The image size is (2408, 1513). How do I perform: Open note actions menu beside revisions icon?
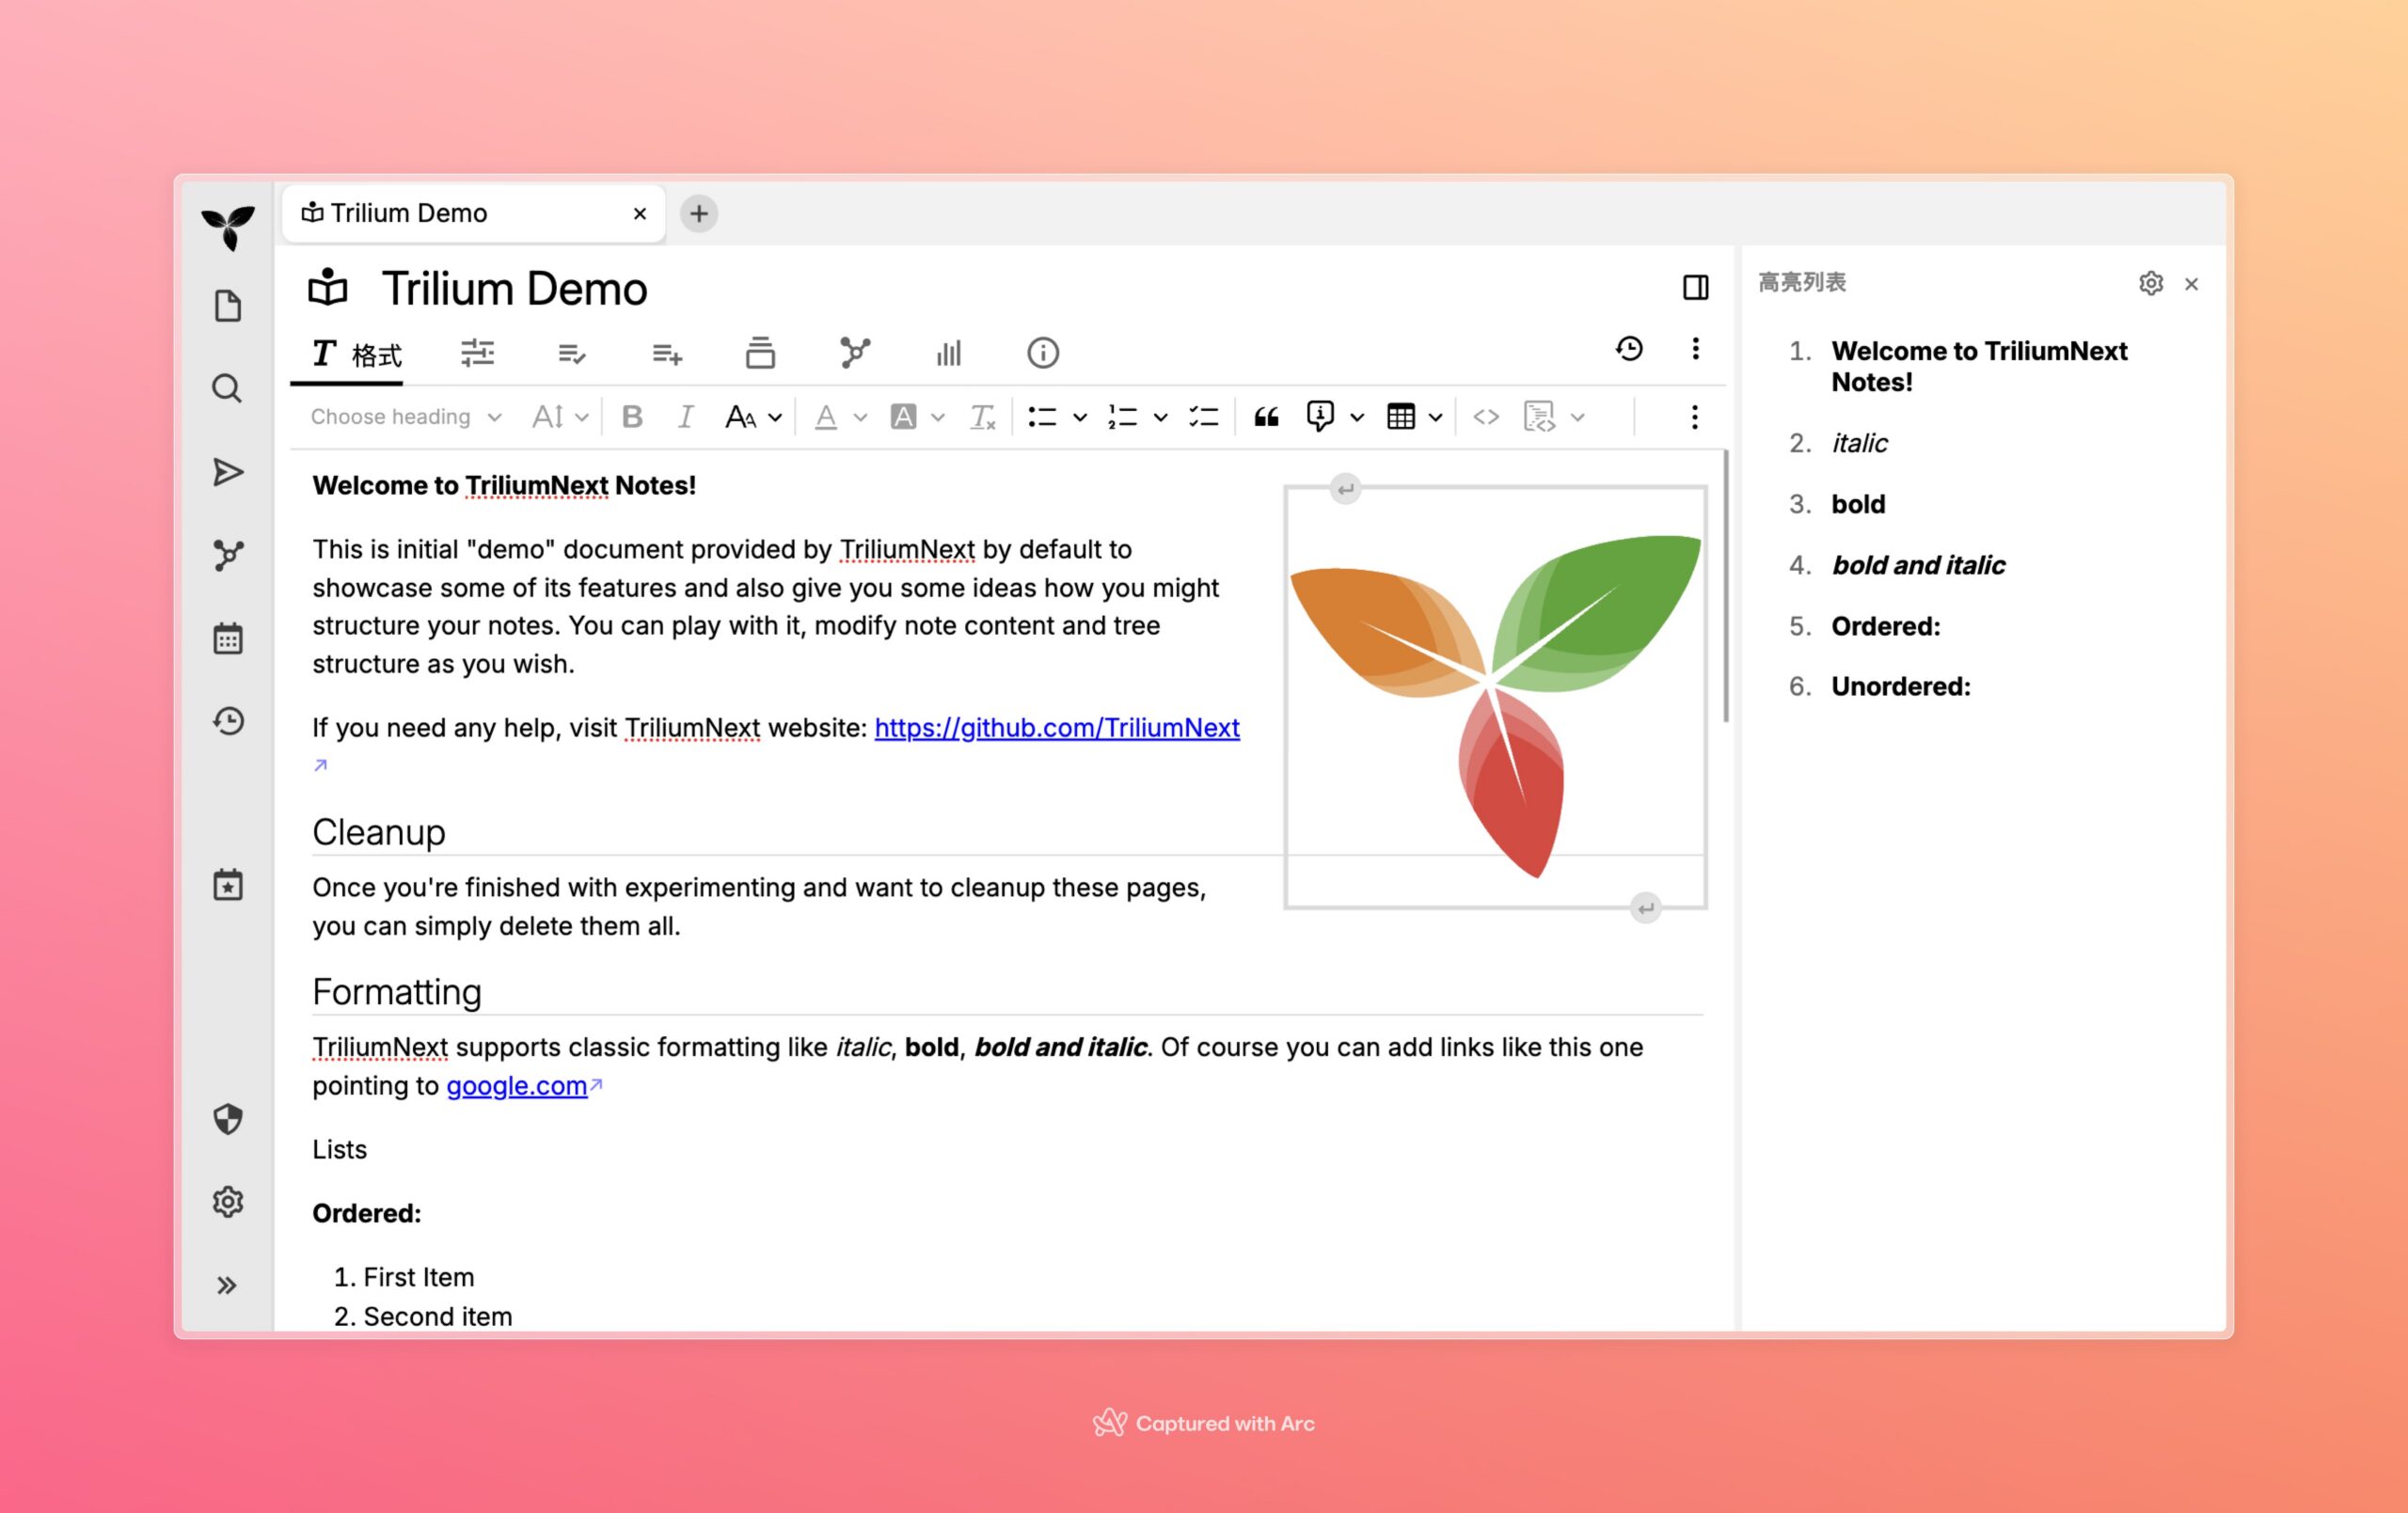point(1695,348)
